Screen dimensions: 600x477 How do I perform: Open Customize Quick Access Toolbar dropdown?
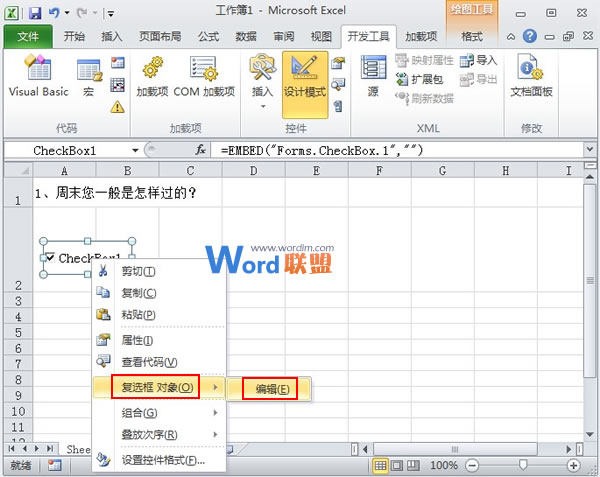tap(111, 14)
